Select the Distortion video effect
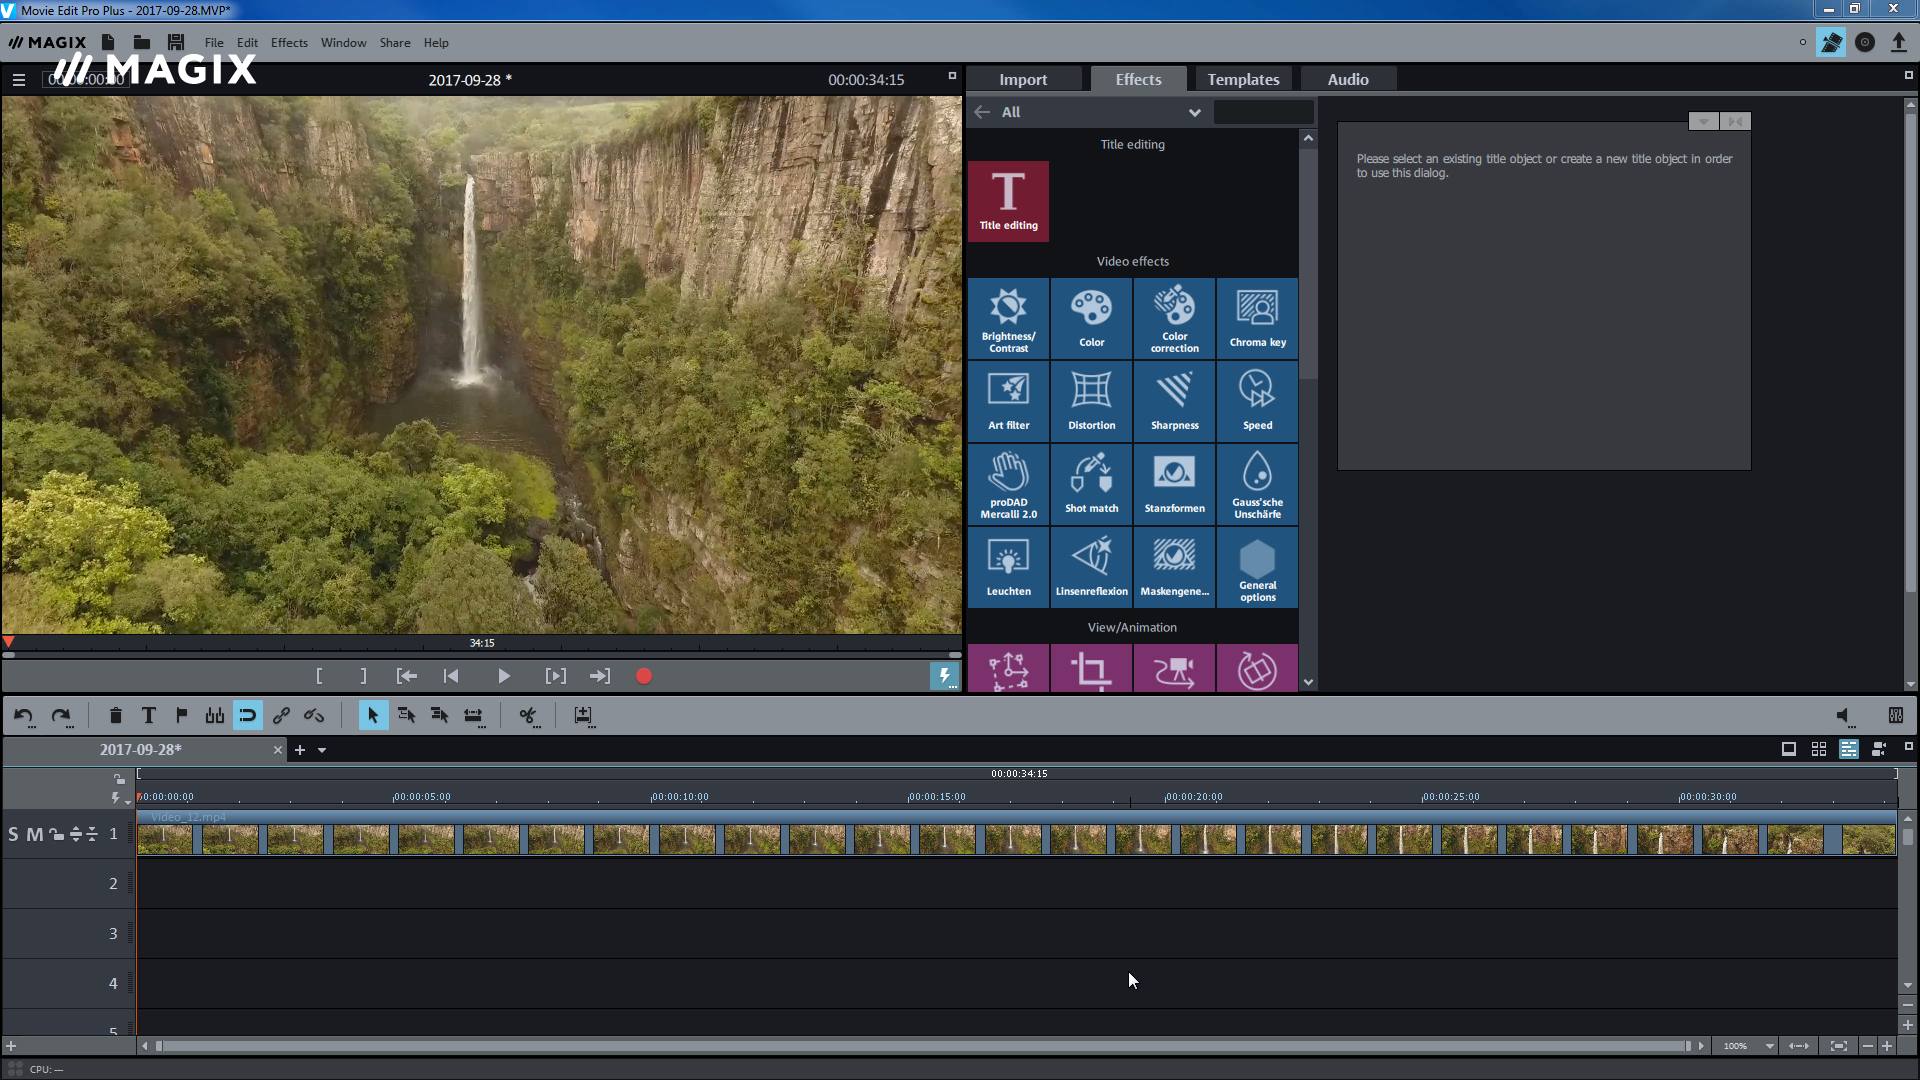The height and width of the screenshot is (1080, 1920). coord(1091,400)
